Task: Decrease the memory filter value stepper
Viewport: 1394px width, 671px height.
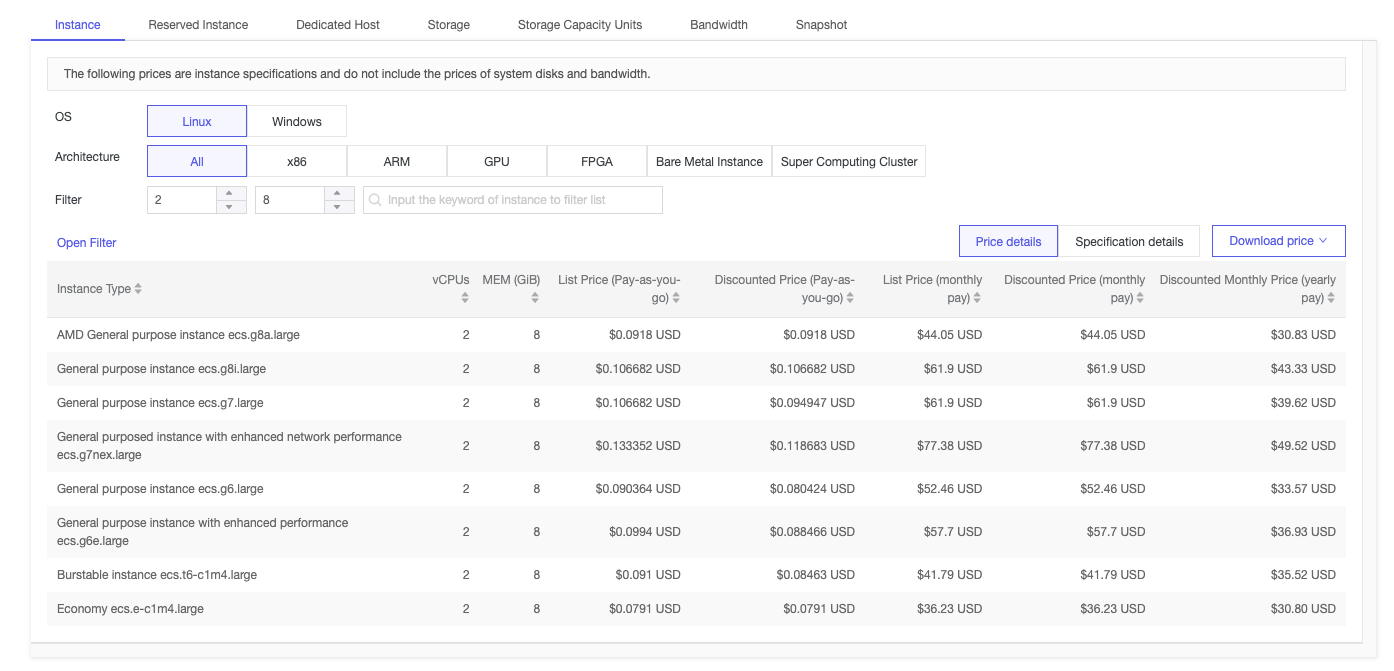Action: (339, 207)
